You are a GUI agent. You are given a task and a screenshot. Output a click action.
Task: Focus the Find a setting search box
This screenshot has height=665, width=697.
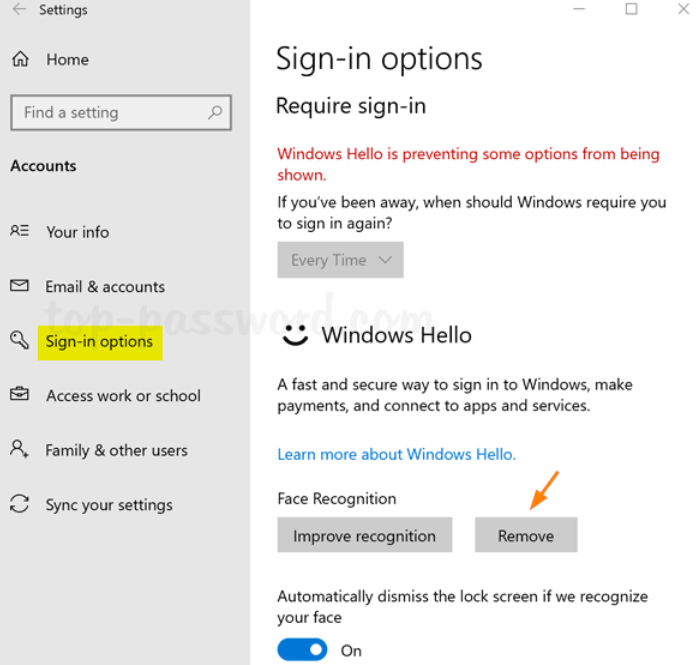tap(121, 112)
